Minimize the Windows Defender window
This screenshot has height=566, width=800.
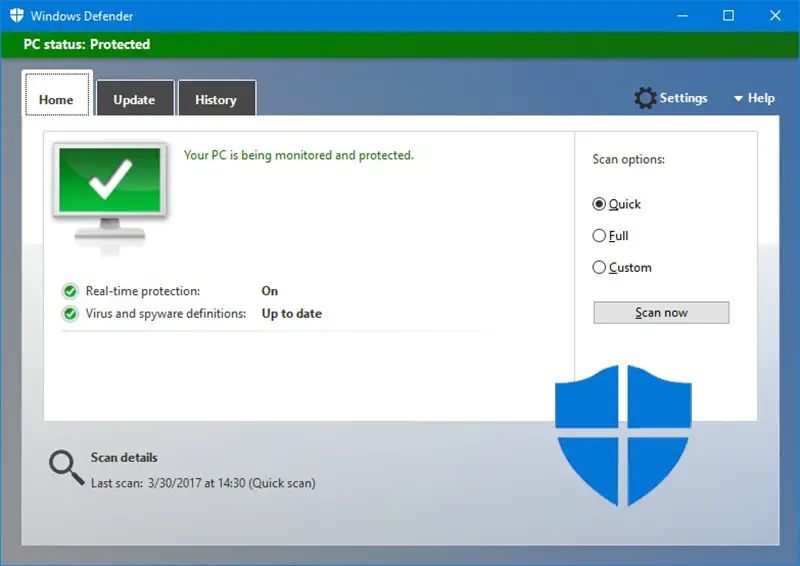682,16
